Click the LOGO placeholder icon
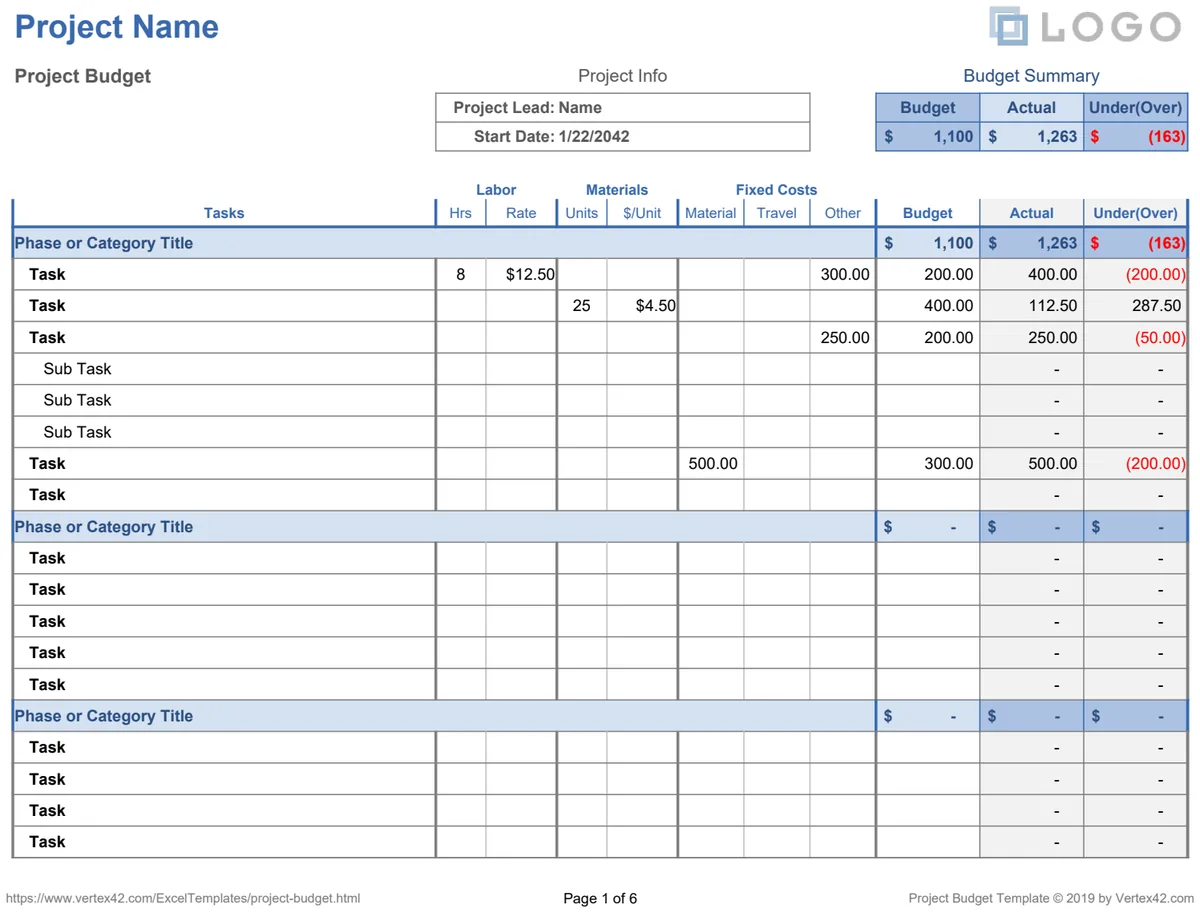1200x913 pixels. (x=1009, y=26)
